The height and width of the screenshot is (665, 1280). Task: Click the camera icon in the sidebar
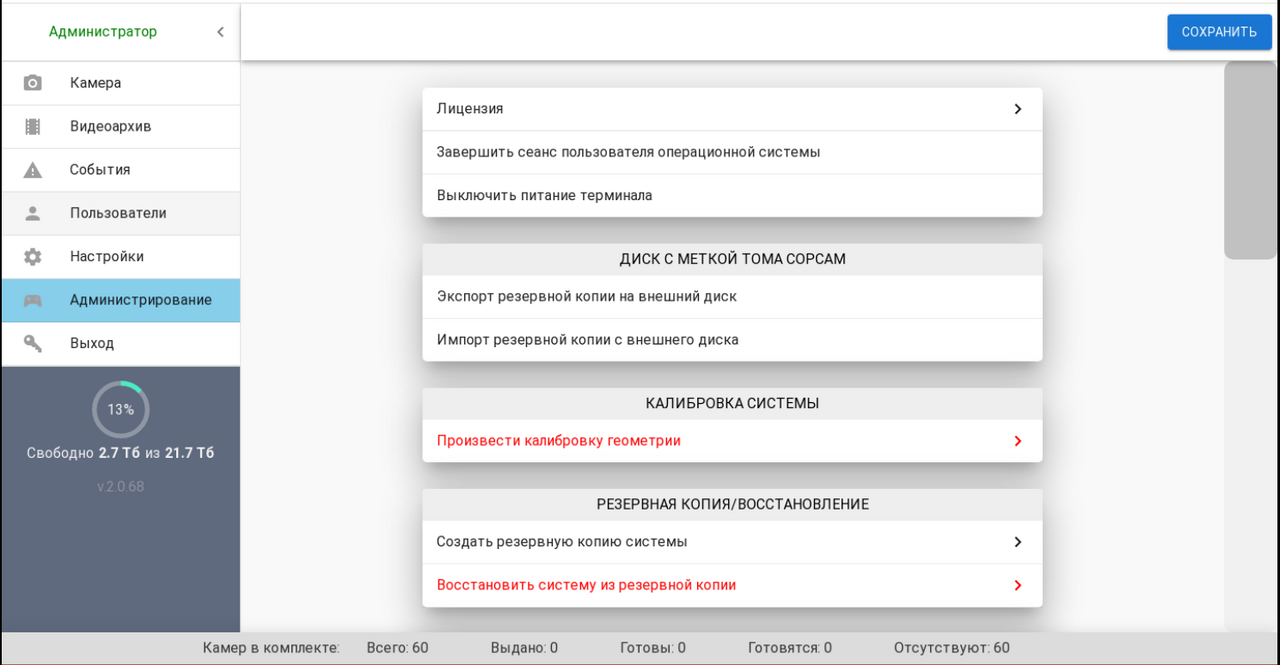point(33,83)
